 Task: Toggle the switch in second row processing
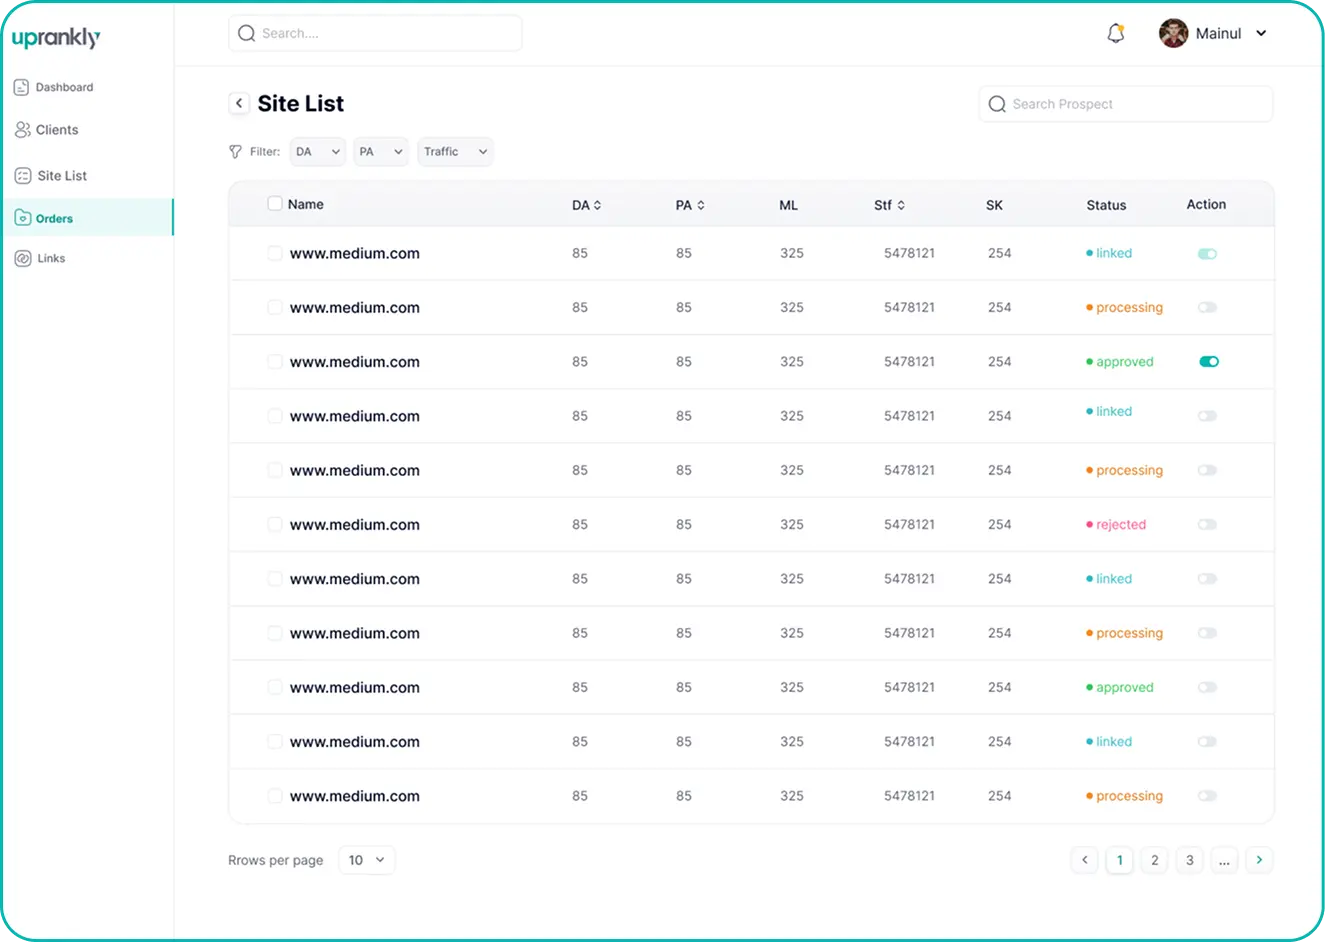(x=1208, y=308)
